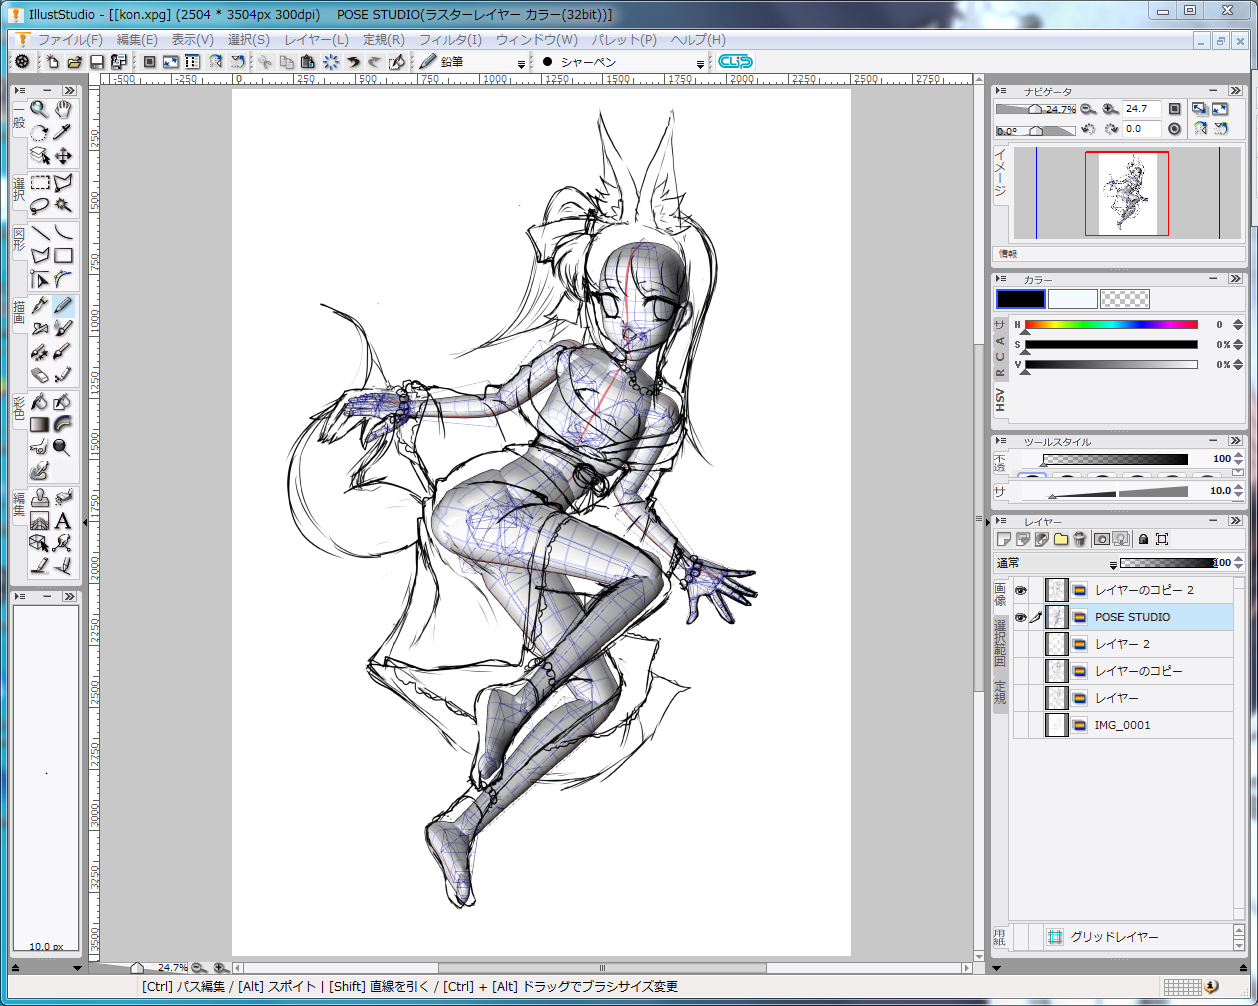Open the ウィンドウ(W) menu

pos(536,40)
